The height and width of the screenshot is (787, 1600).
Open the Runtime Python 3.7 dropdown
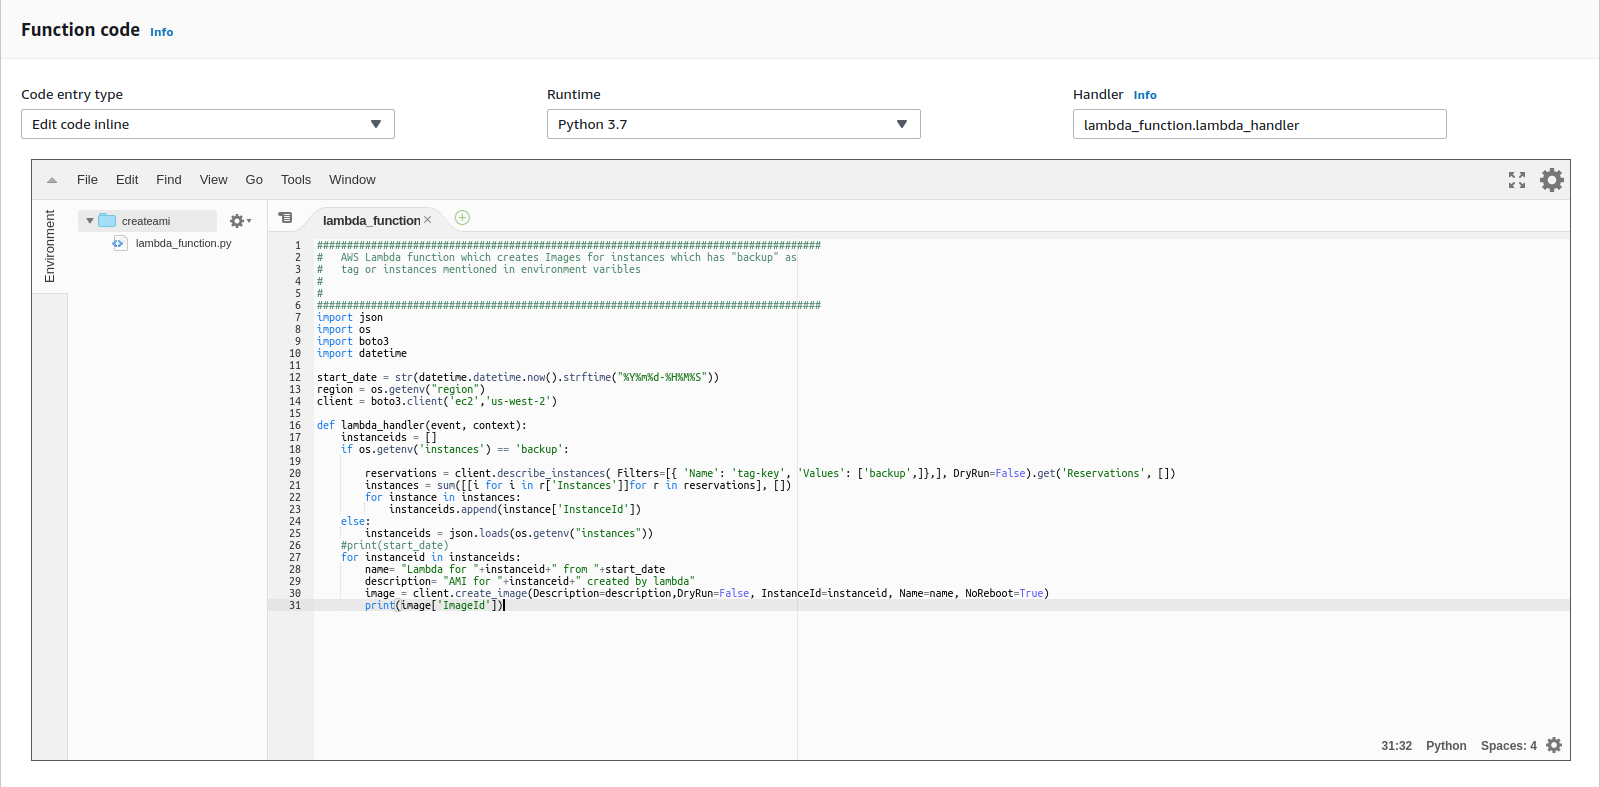tap(733, 124)
